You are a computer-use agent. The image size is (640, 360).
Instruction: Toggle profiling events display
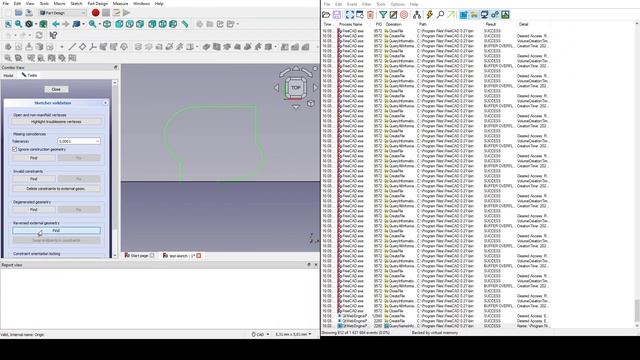505,15
